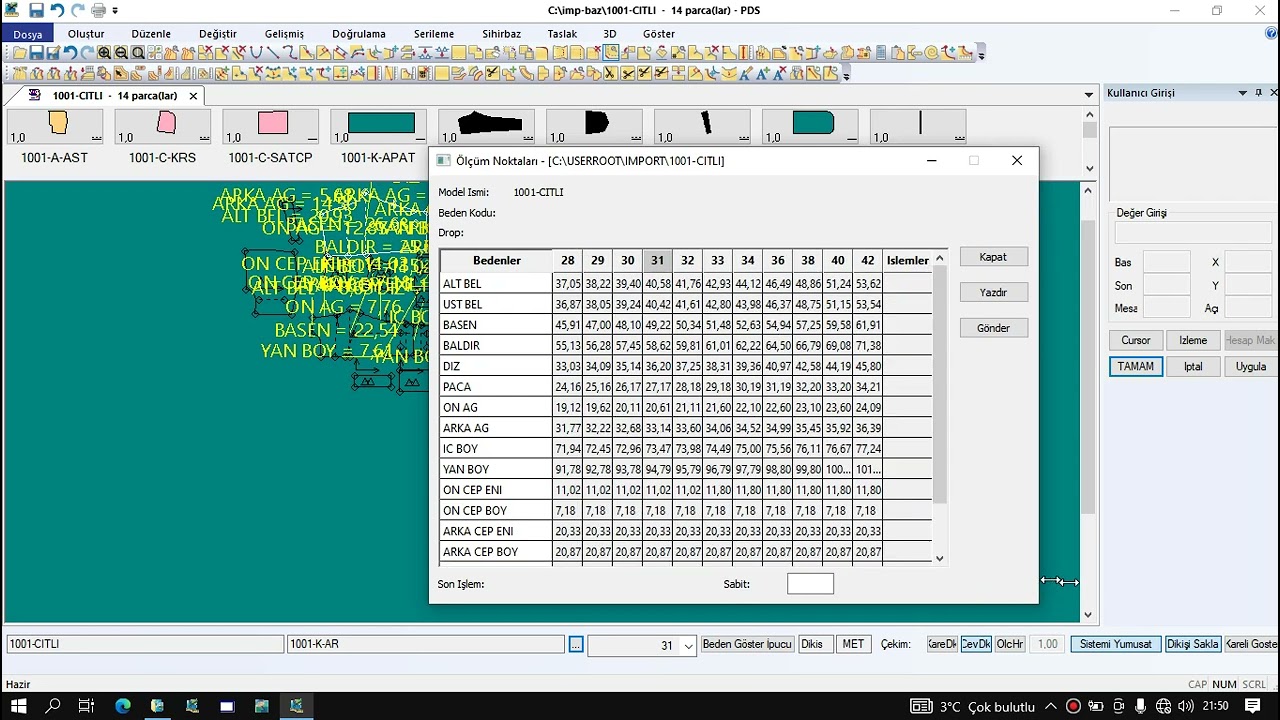Click the Uygula button
Viewport: 1280px width, 720px height.
click(1251, 367)
